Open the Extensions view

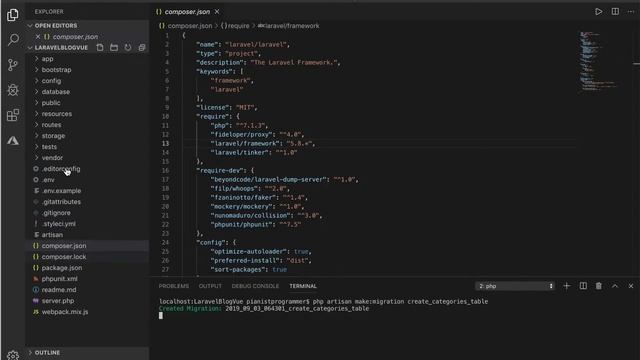(13, 115)
